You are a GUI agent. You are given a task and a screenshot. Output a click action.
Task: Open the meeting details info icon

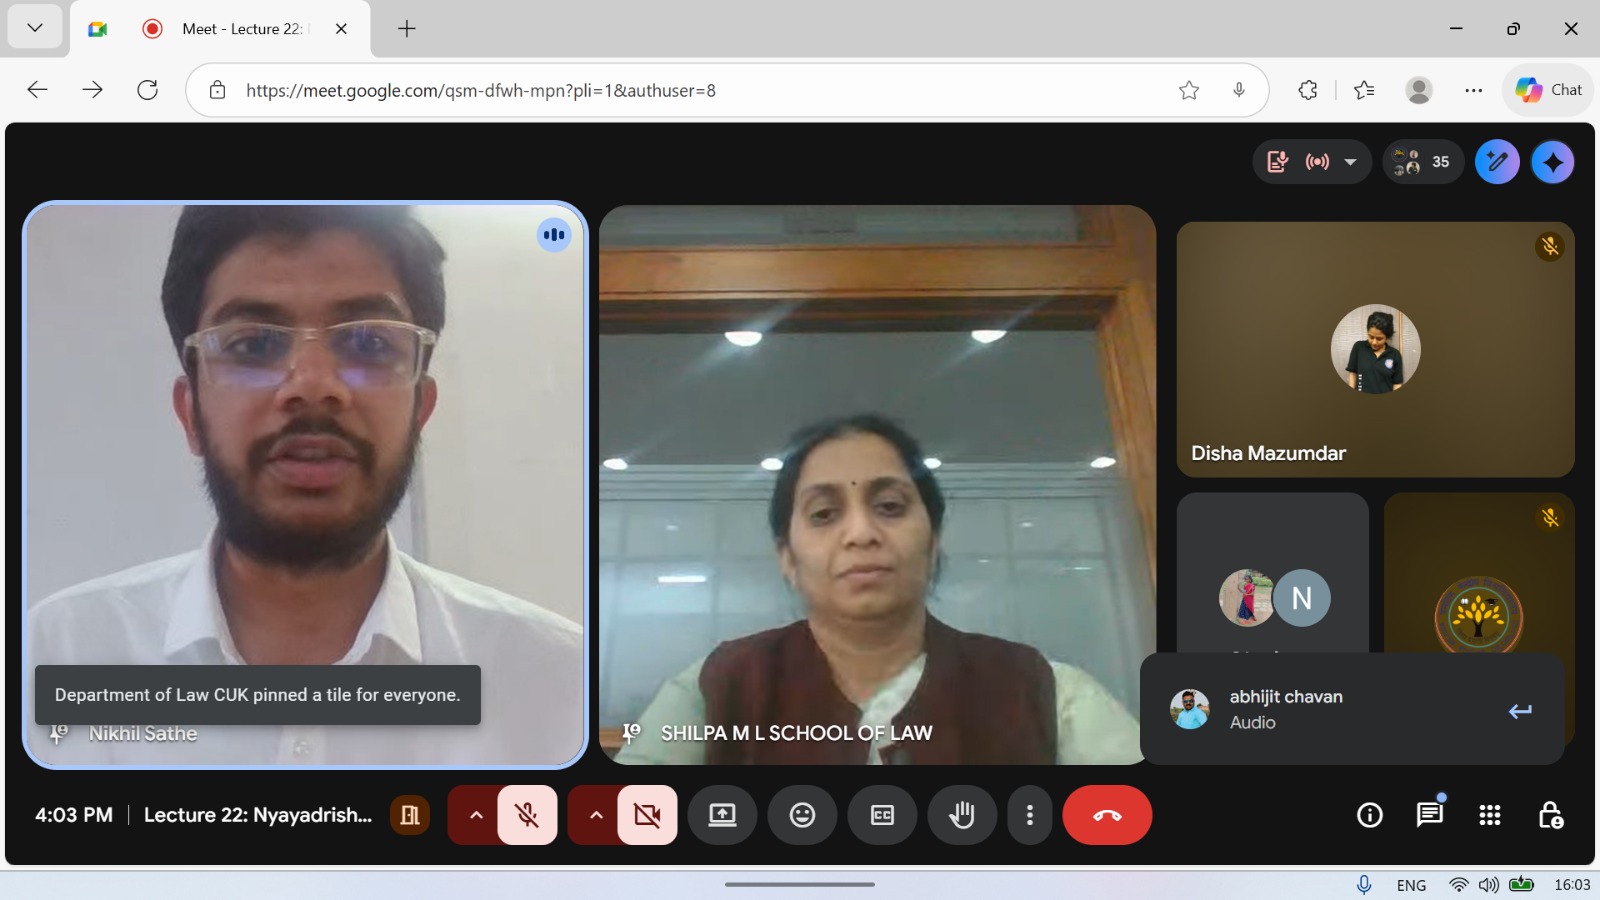tap(1369, 816)
